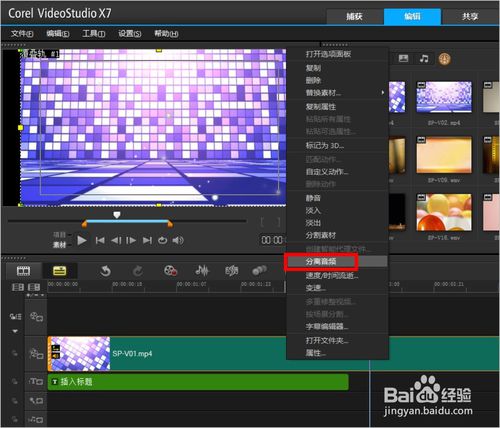Select the SP-V02.mp4 library thumbnail
The width and height of the screenshot is (500, 428).
pos(444,97)
